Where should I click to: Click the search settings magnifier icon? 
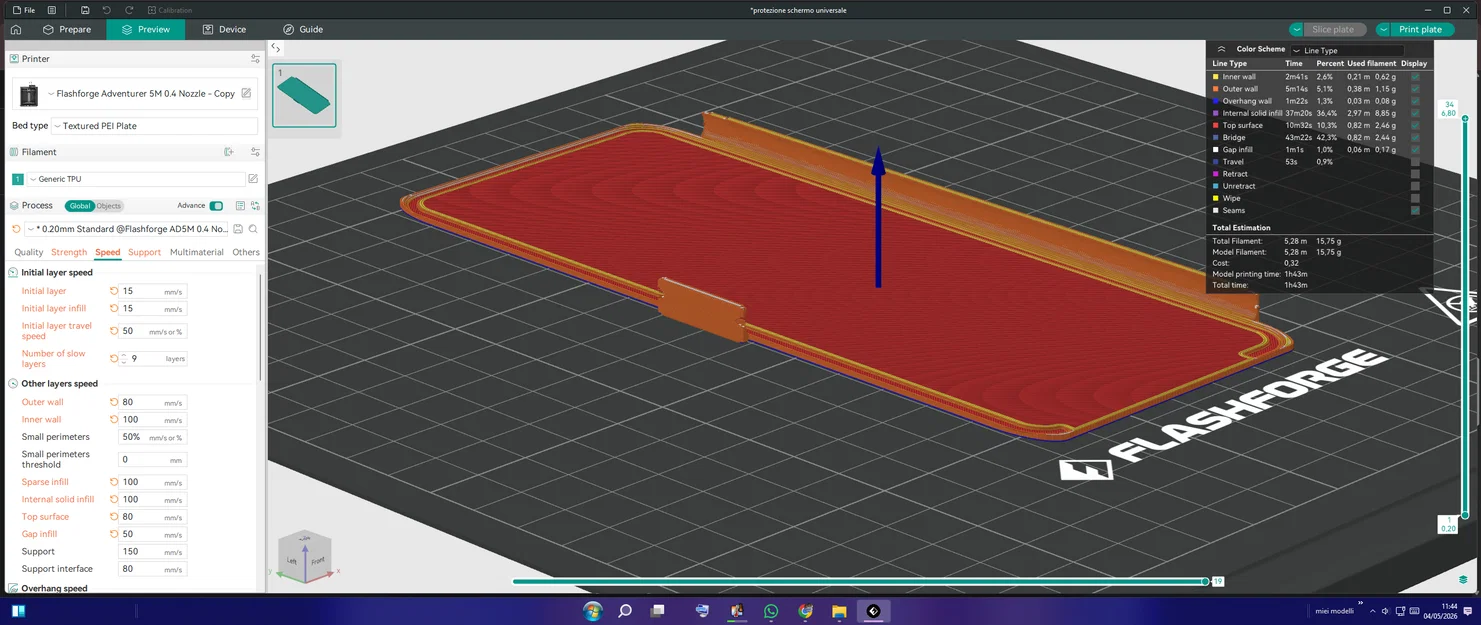(x=253, y=229)
